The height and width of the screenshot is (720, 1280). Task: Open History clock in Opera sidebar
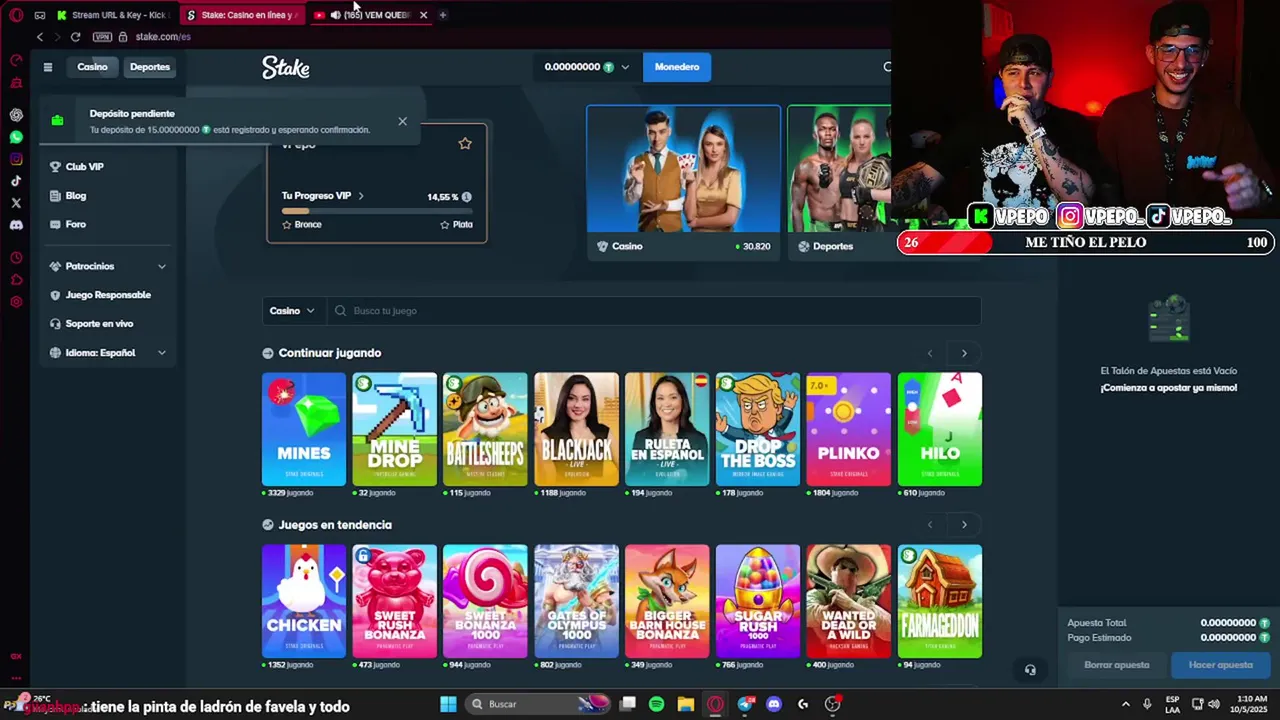coord(16,258)
